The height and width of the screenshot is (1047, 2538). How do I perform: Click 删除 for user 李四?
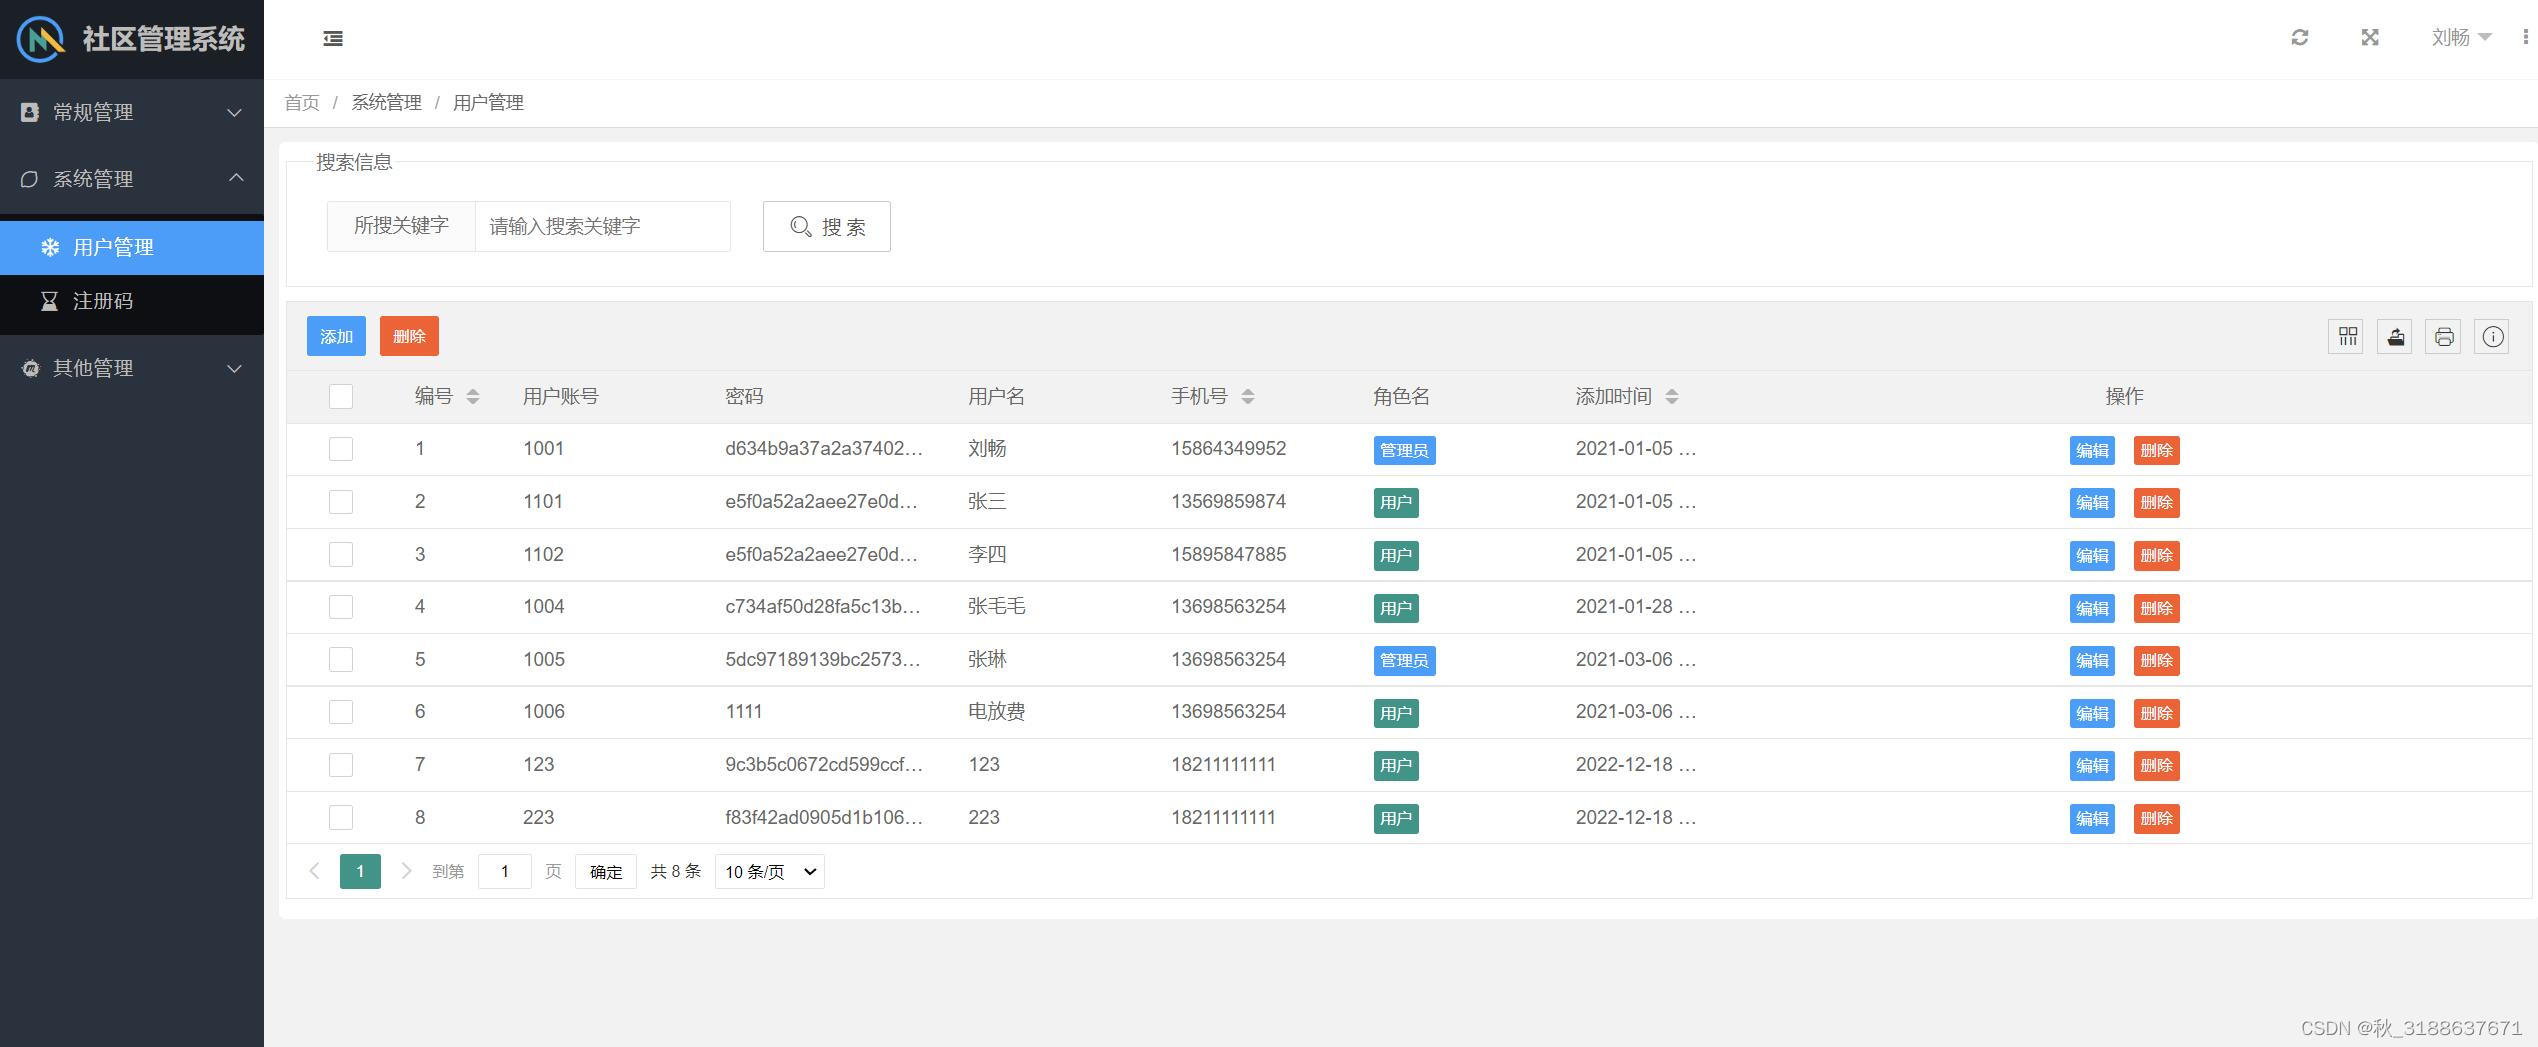click(x=2157, y=556)
